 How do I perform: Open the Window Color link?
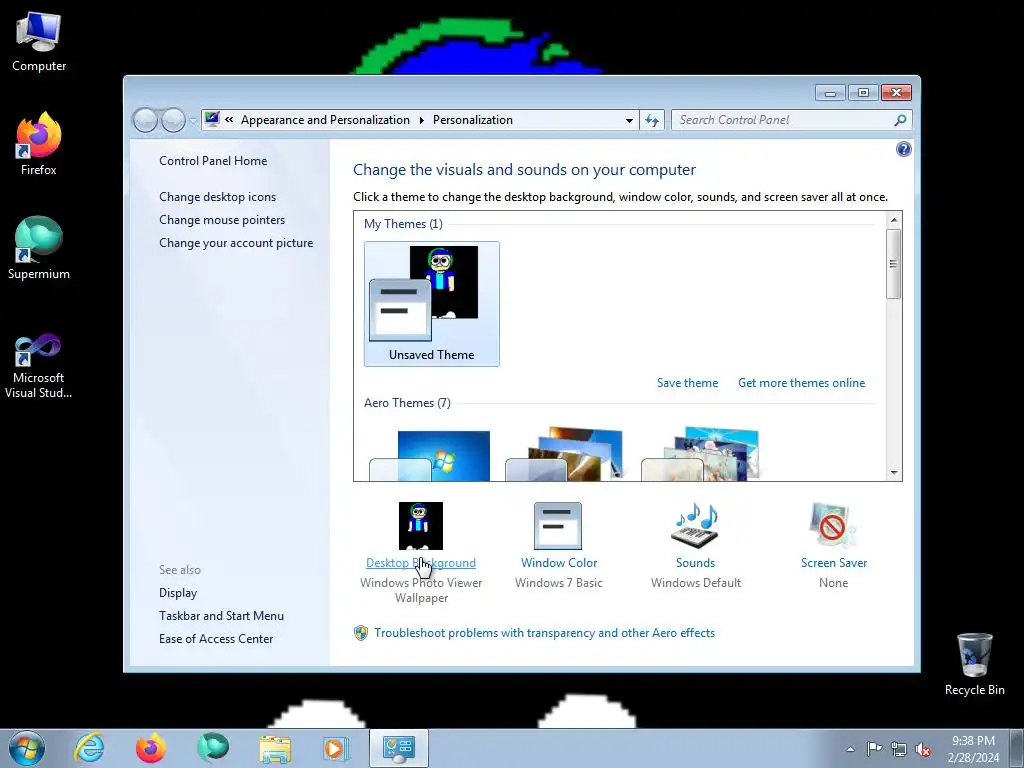pos(559,563)
